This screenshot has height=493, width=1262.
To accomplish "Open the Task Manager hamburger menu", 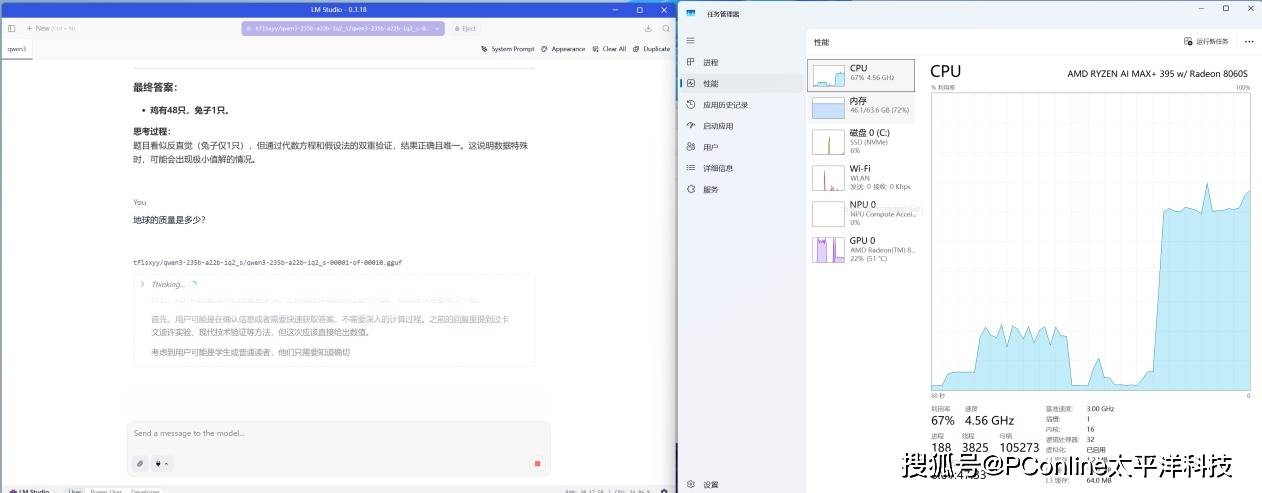I will tap(690, 41).
